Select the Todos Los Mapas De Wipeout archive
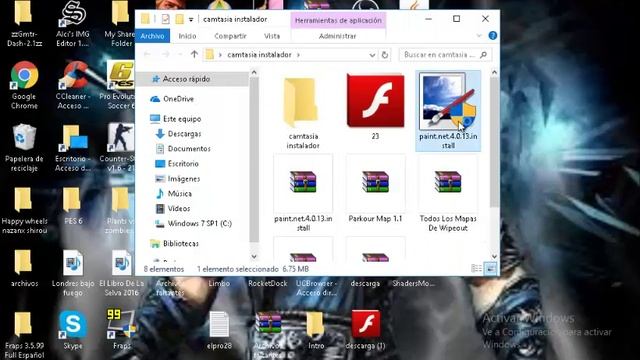Image resolution: width=640 pixels, height=360 pixels. pos(448,193)
